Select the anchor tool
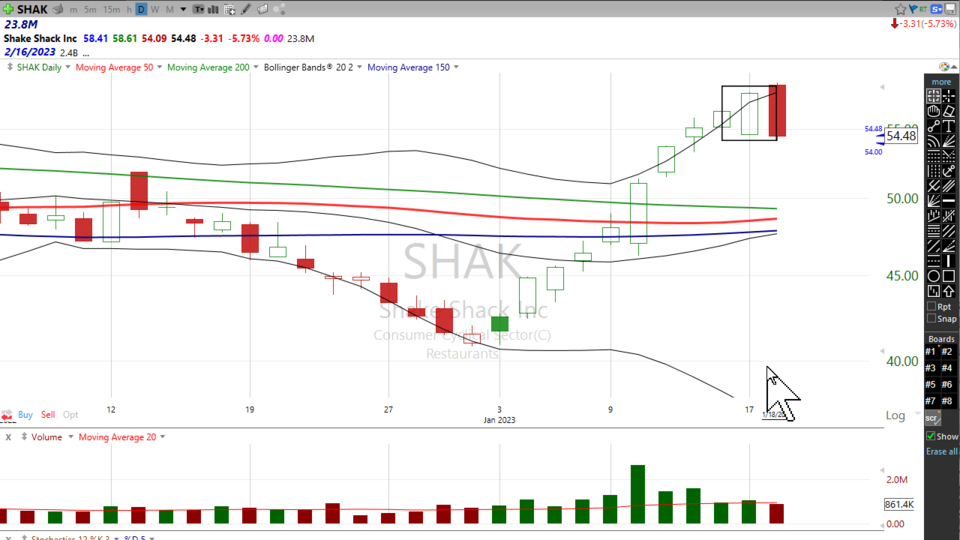The image size is (960, 540). click(x=949, y=171)
